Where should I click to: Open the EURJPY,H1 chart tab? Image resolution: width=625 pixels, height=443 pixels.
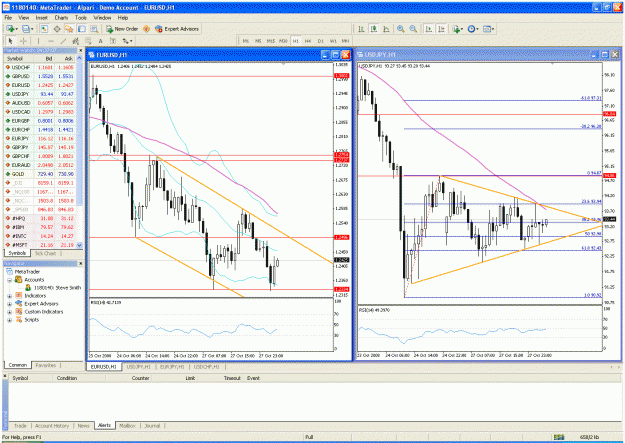[172, 366]
